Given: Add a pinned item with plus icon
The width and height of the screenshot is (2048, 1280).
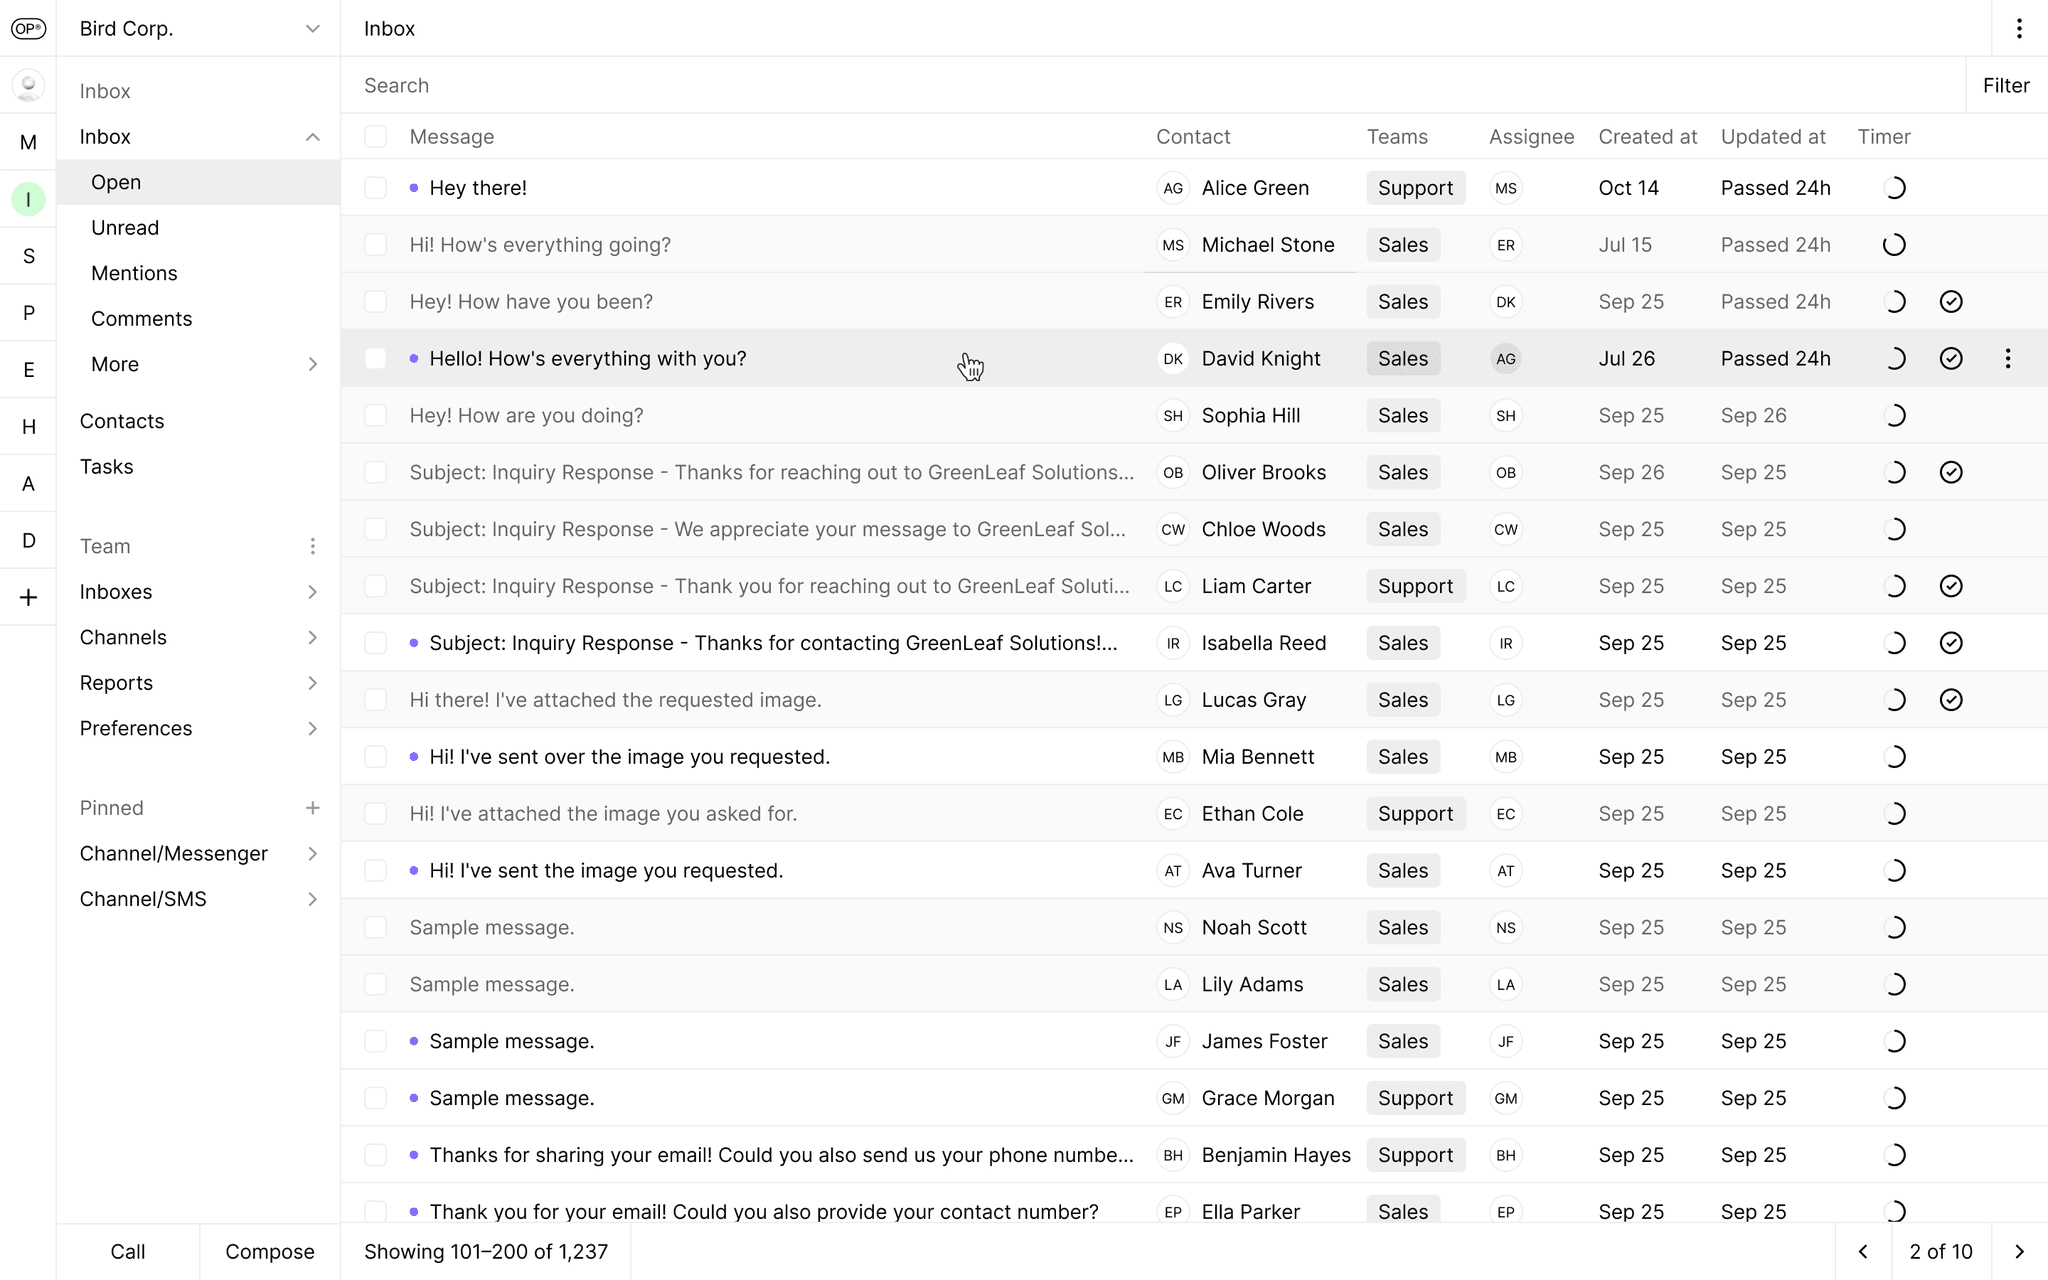Looking at the screenshot, I should pos(312,808).
